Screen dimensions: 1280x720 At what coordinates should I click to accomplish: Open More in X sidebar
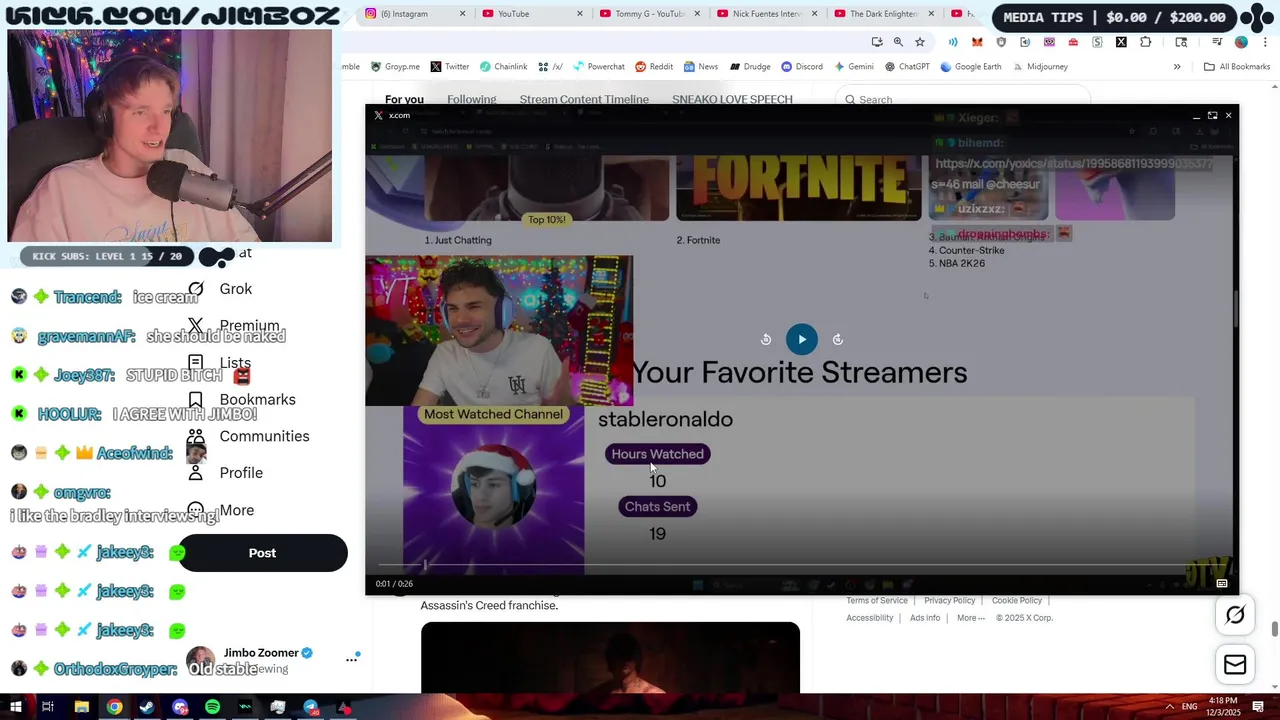222,510
